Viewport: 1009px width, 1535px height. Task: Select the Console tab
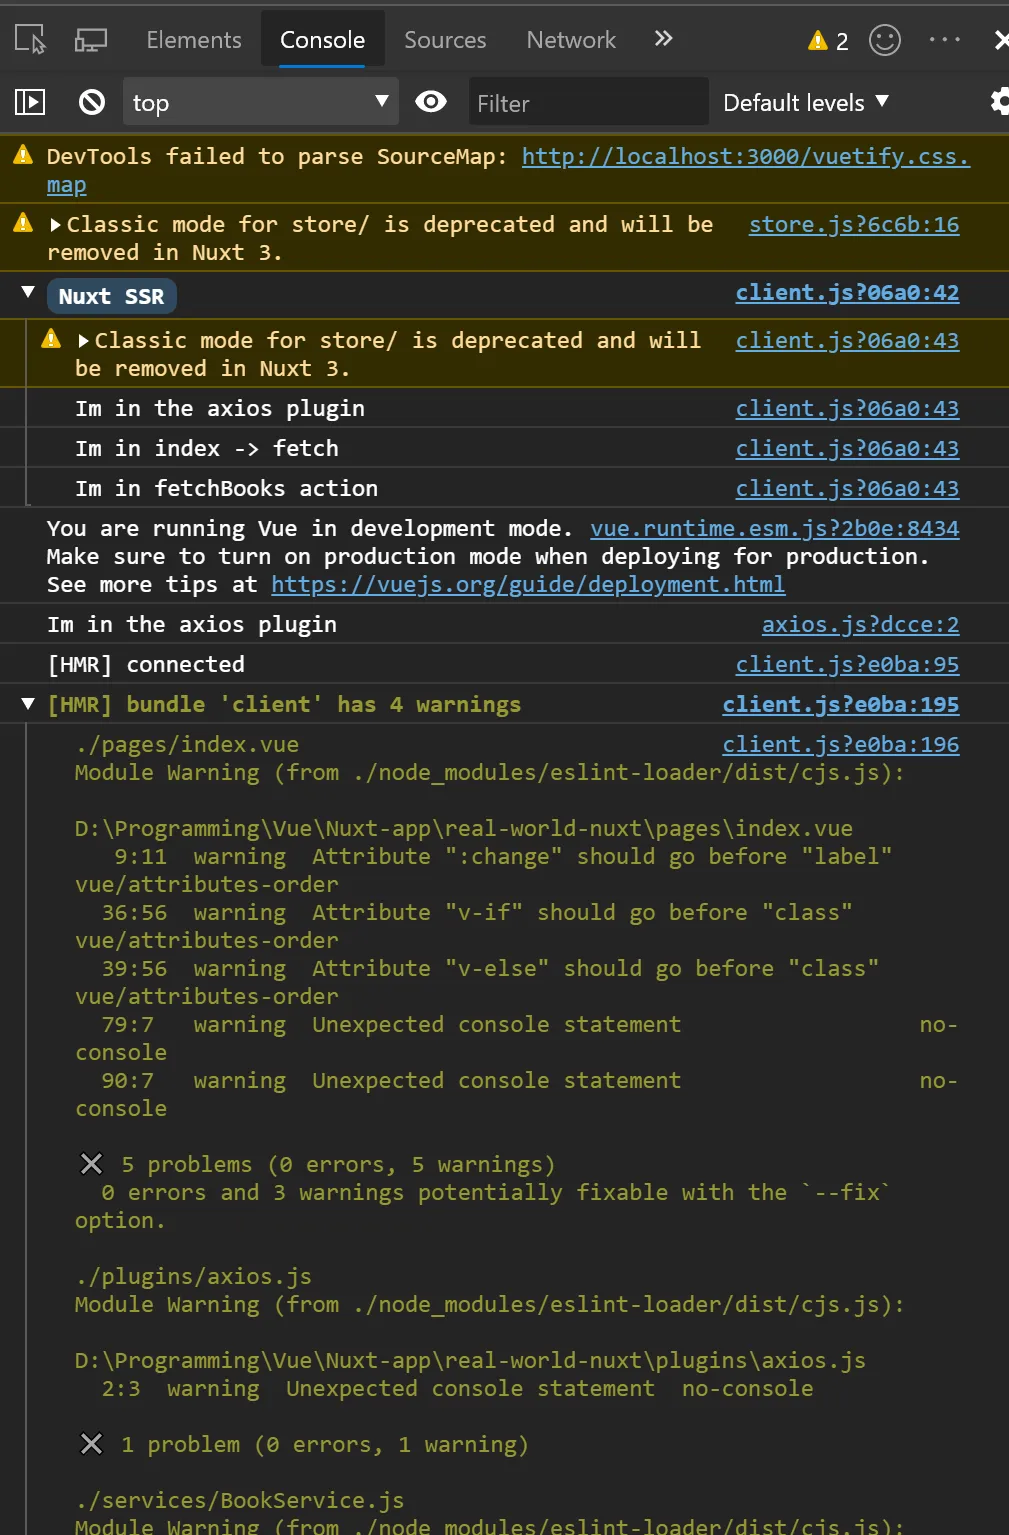[x=322, y=40]
